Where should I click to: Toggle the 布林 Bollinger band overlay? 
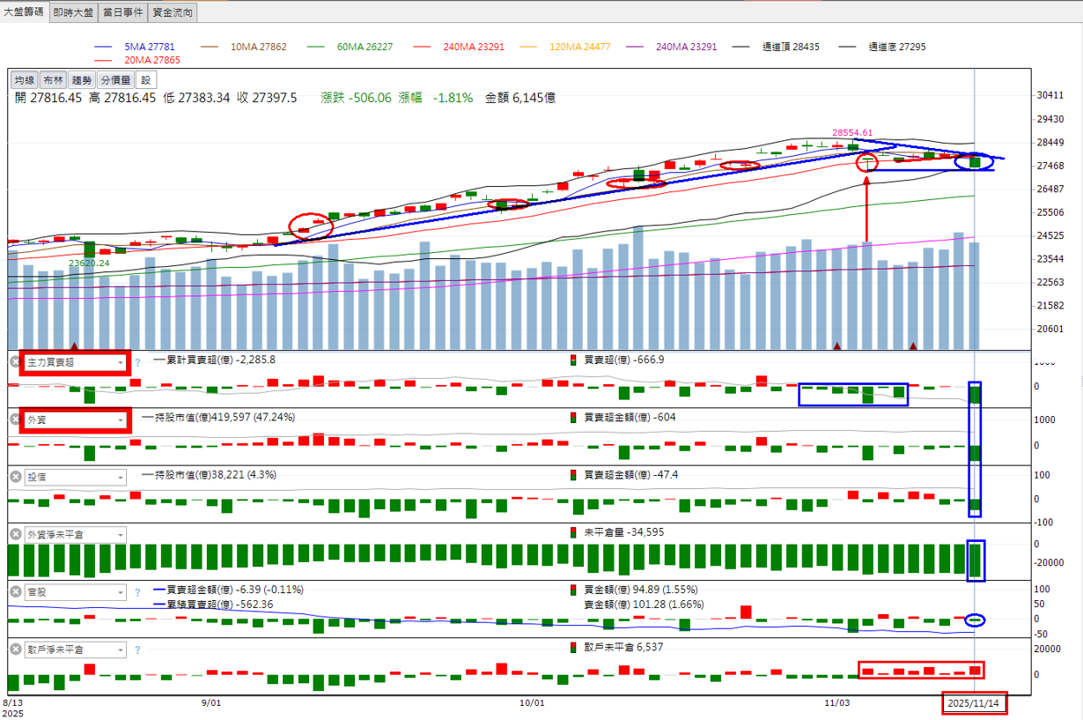pyautogui.click(x=53, y=80)
